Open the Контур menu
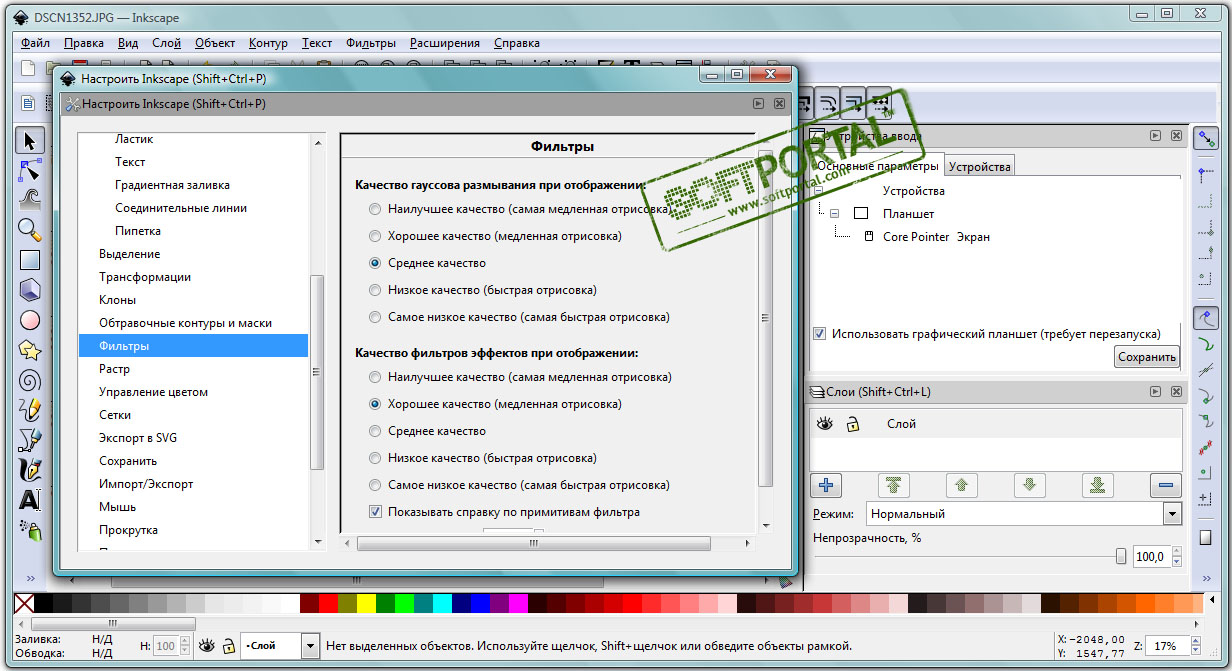 pyautogui.click(x=268, y=43)
